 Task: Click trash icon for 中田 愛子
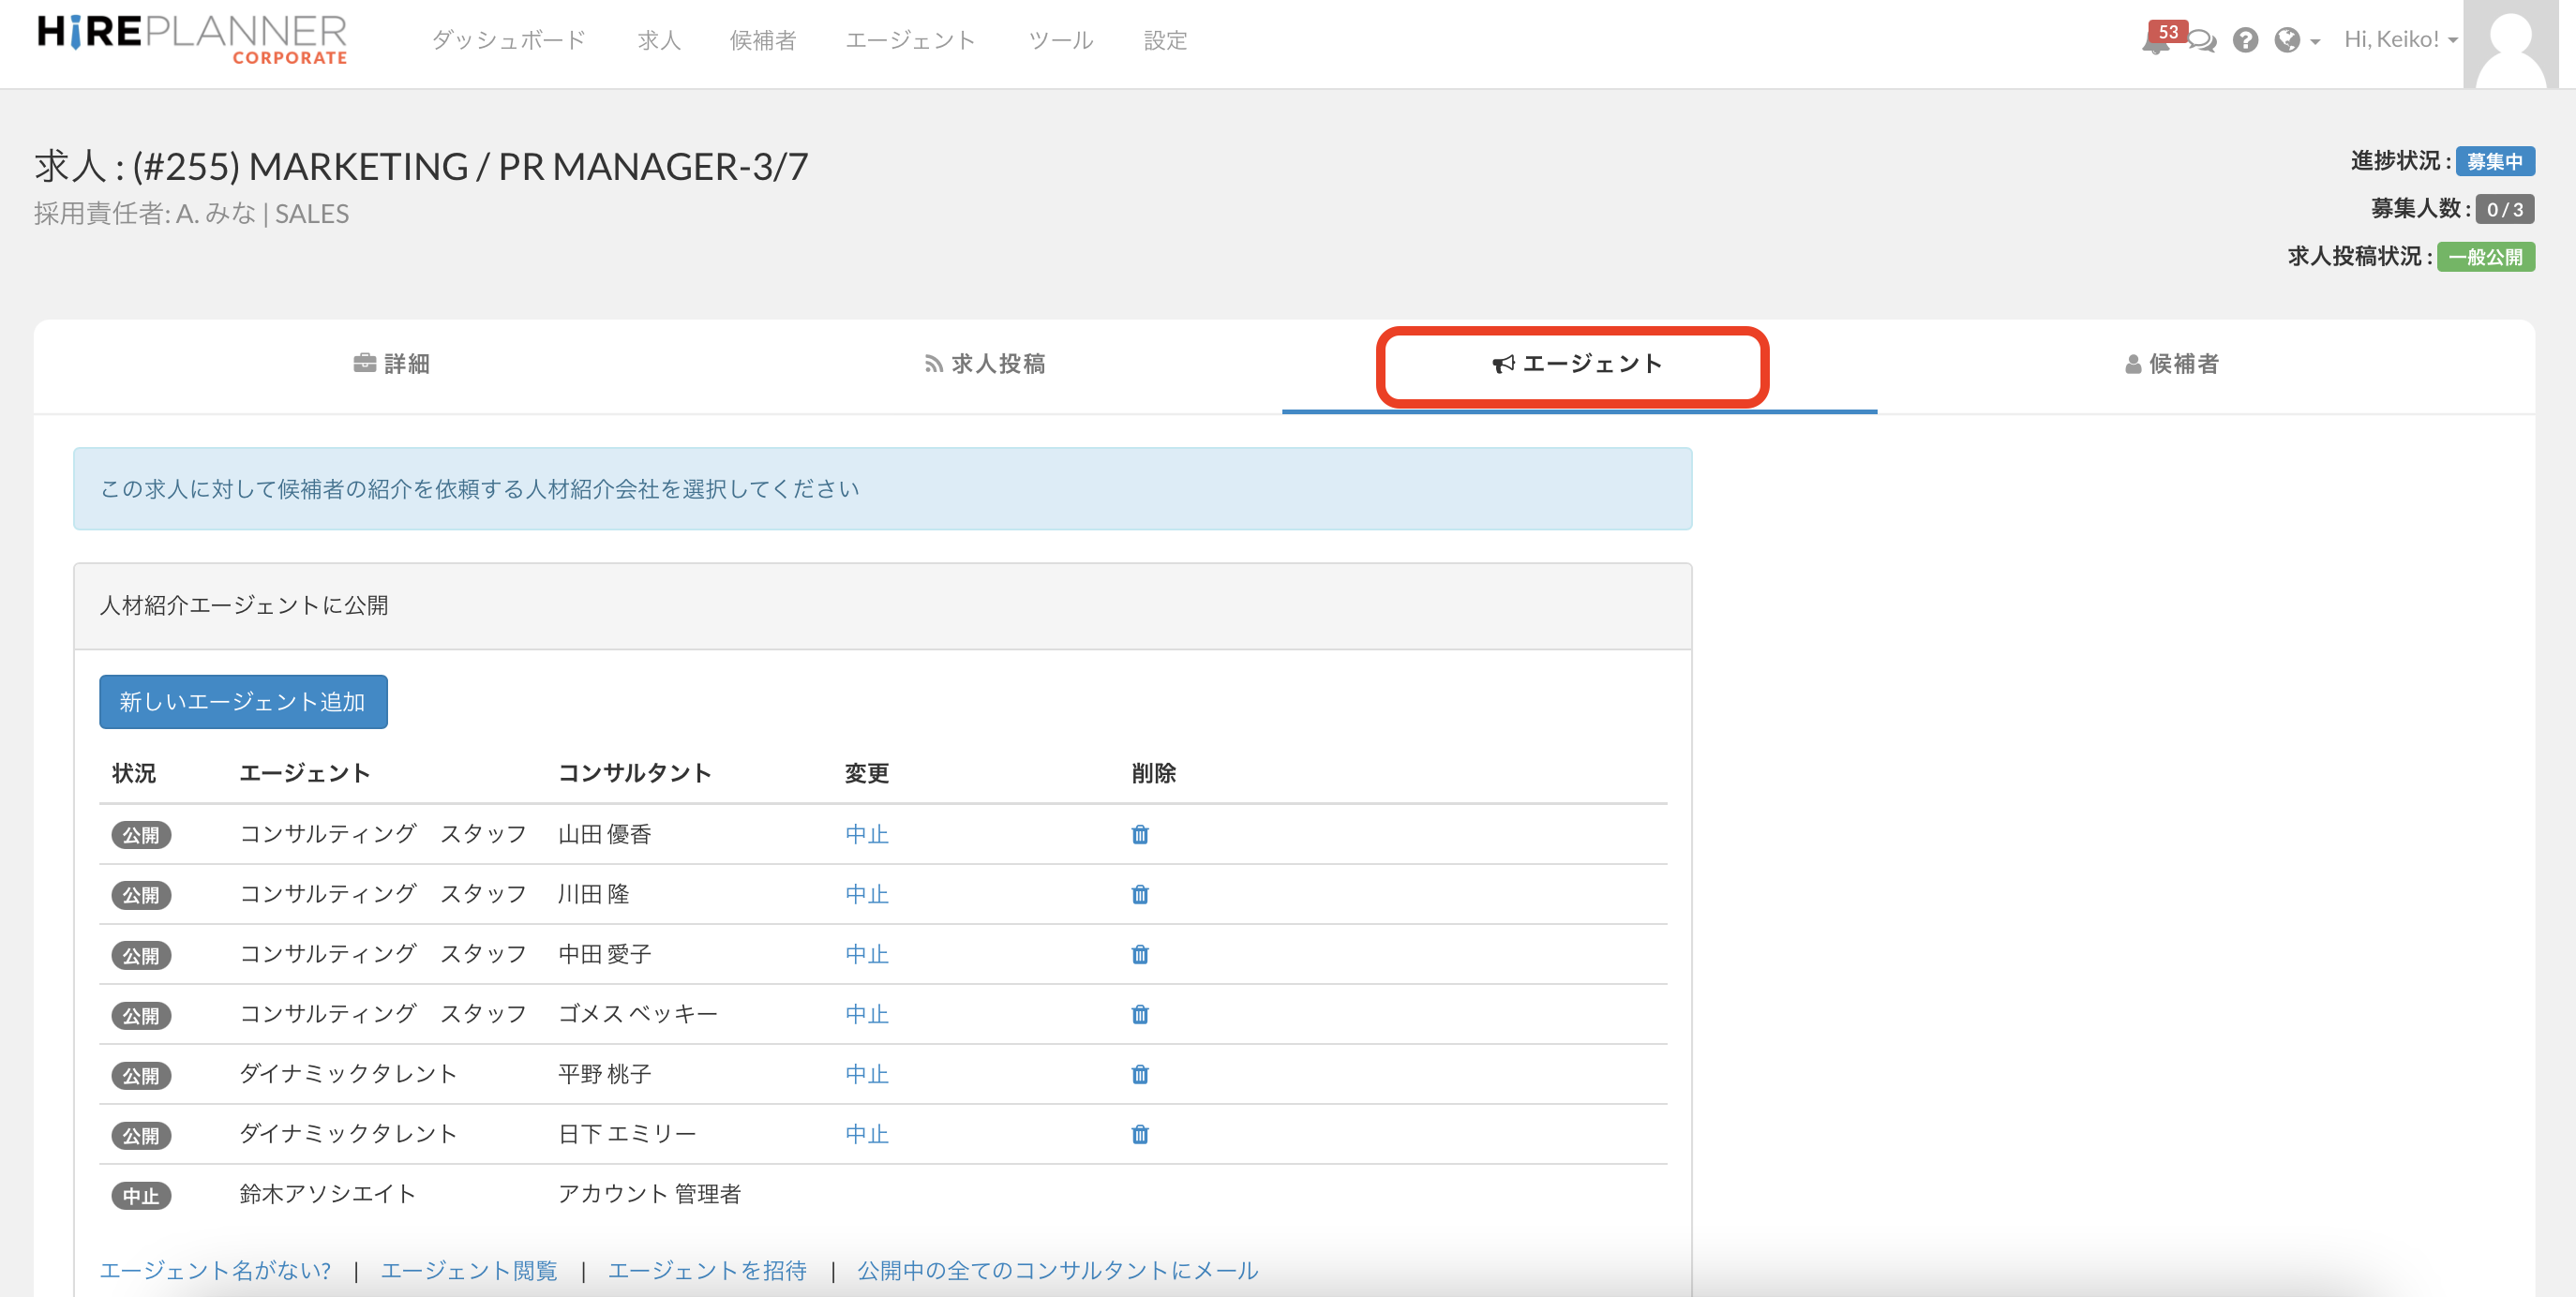click(x=1139, y=954)
